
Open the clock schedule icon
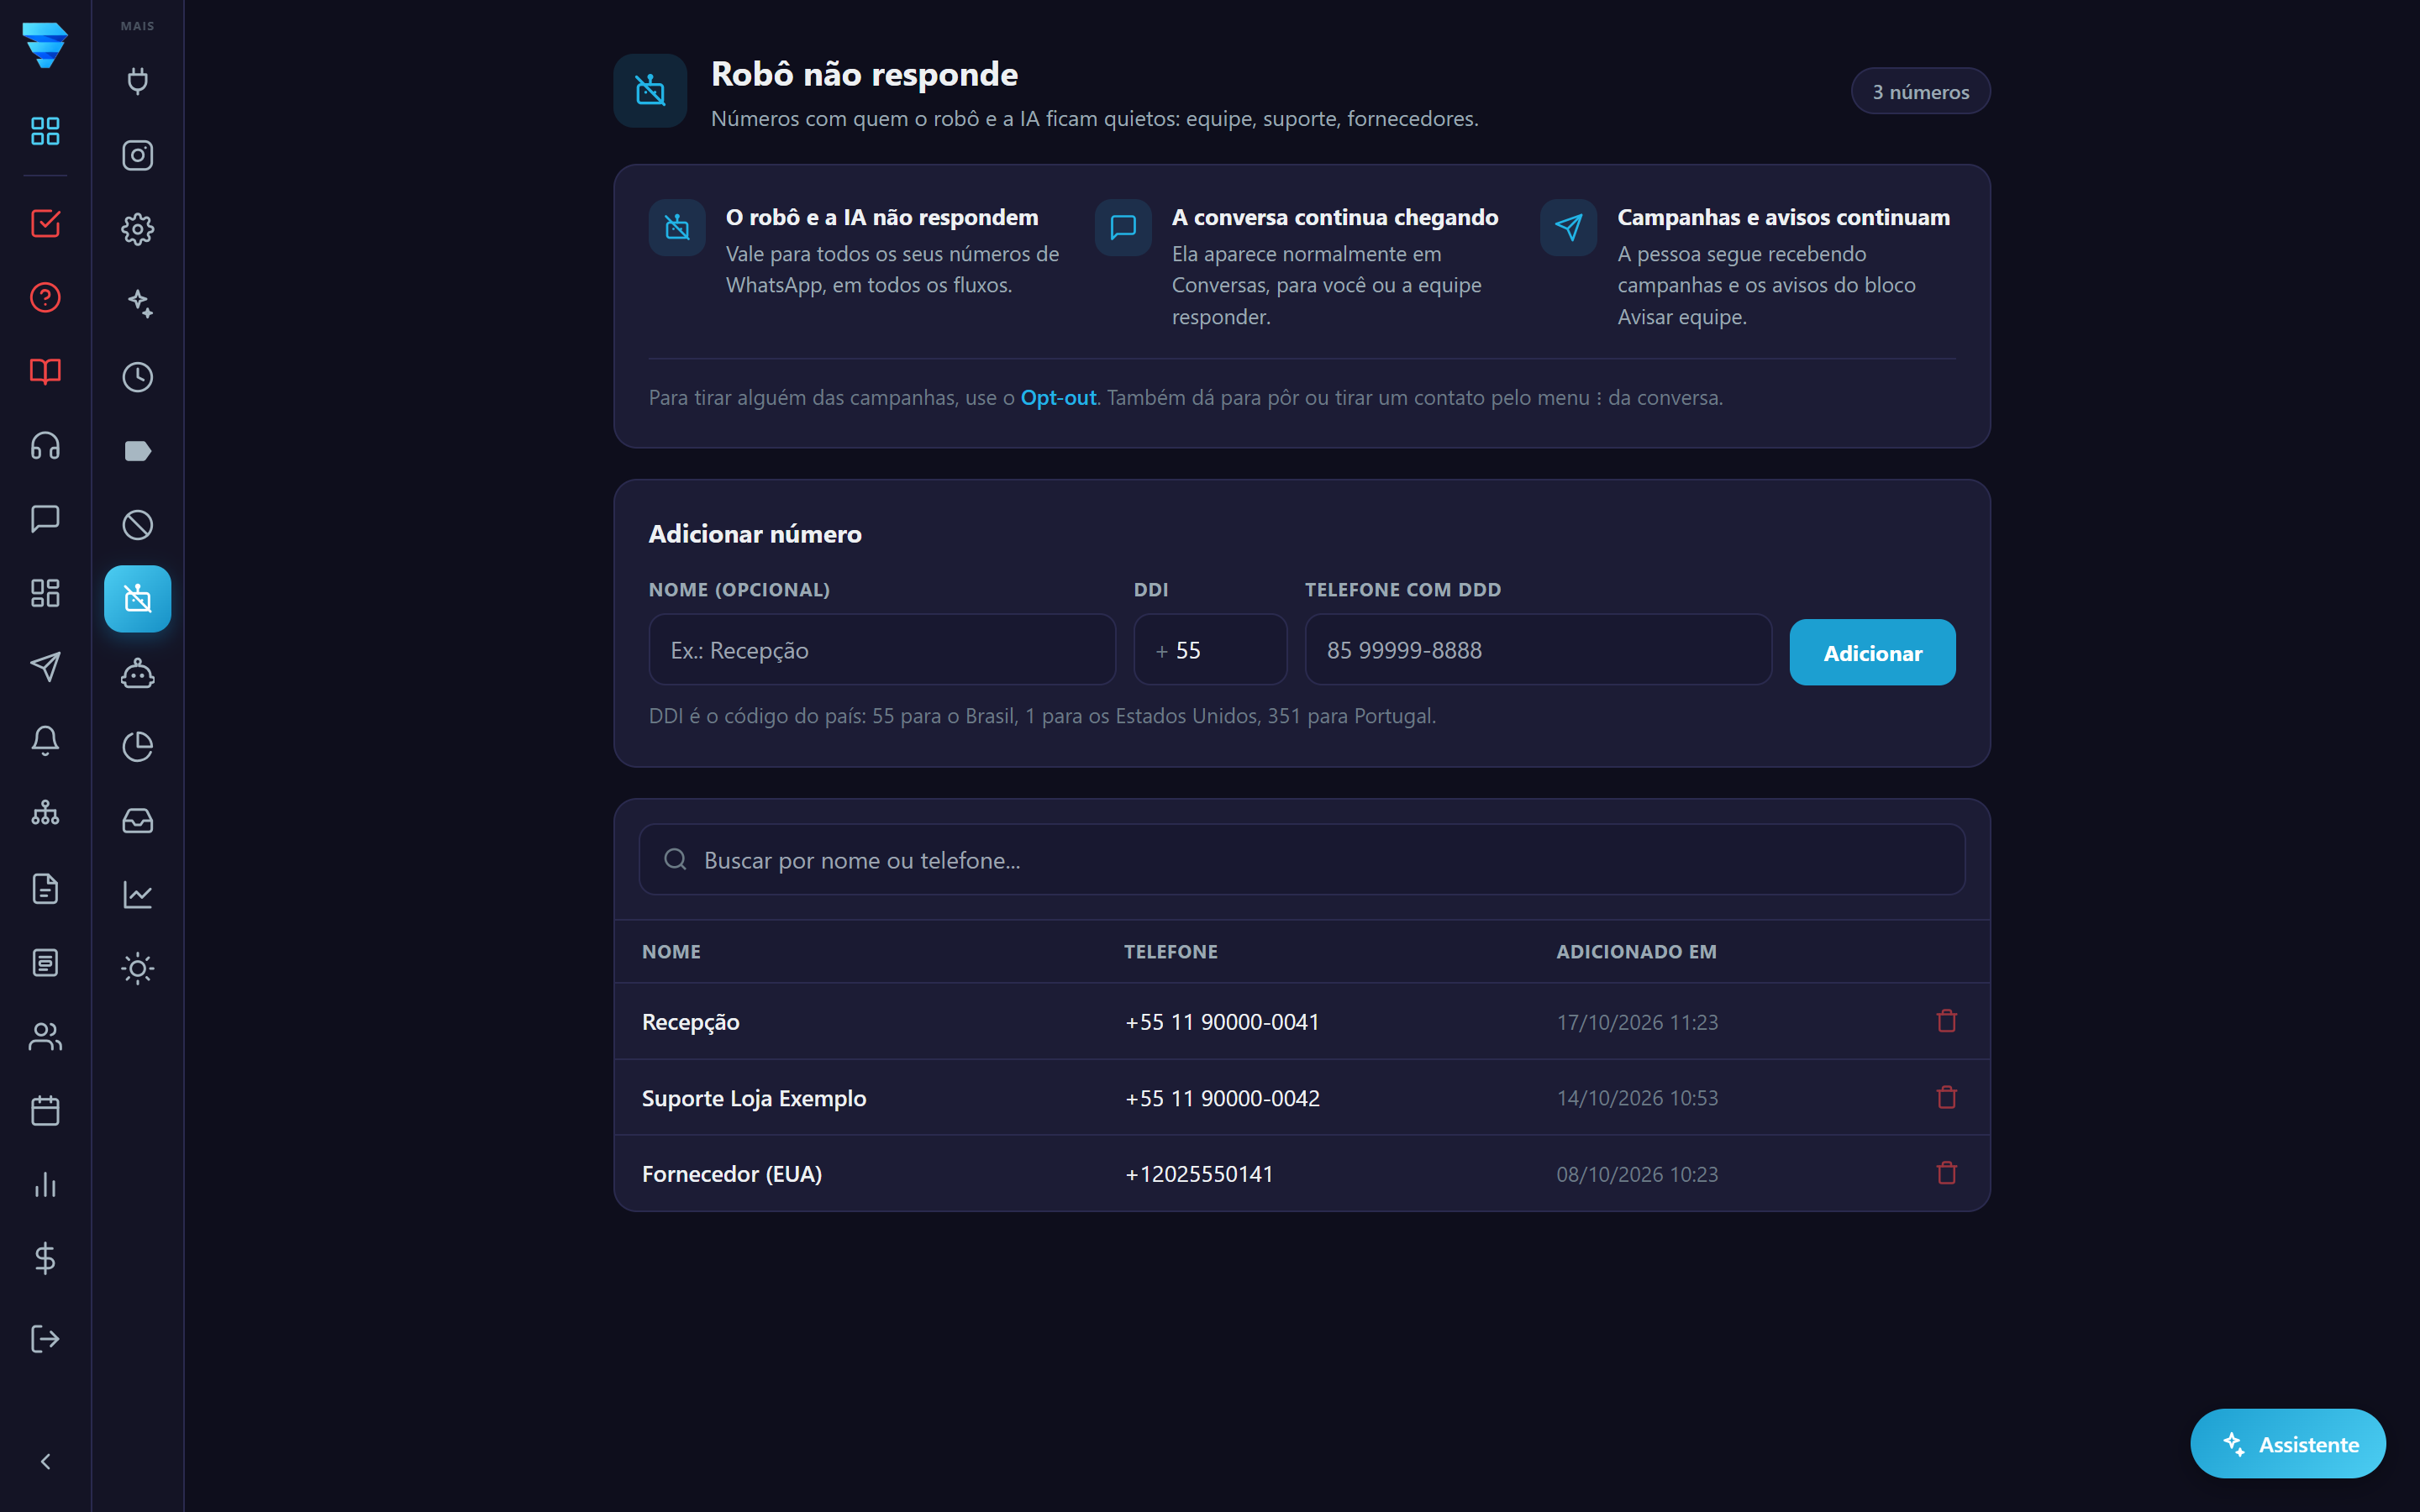click(138, 377)
